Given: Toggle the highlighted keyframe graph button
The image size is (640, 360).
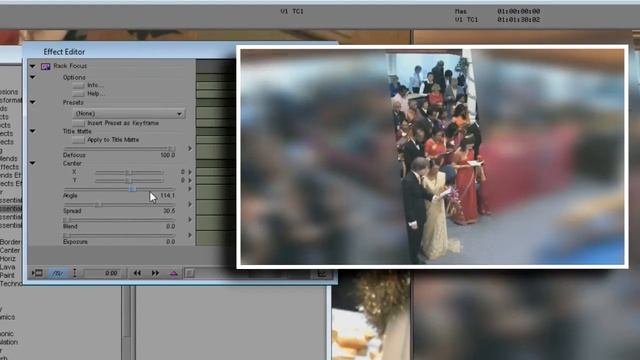Looking at the screenshot, I should pos(58,273).
